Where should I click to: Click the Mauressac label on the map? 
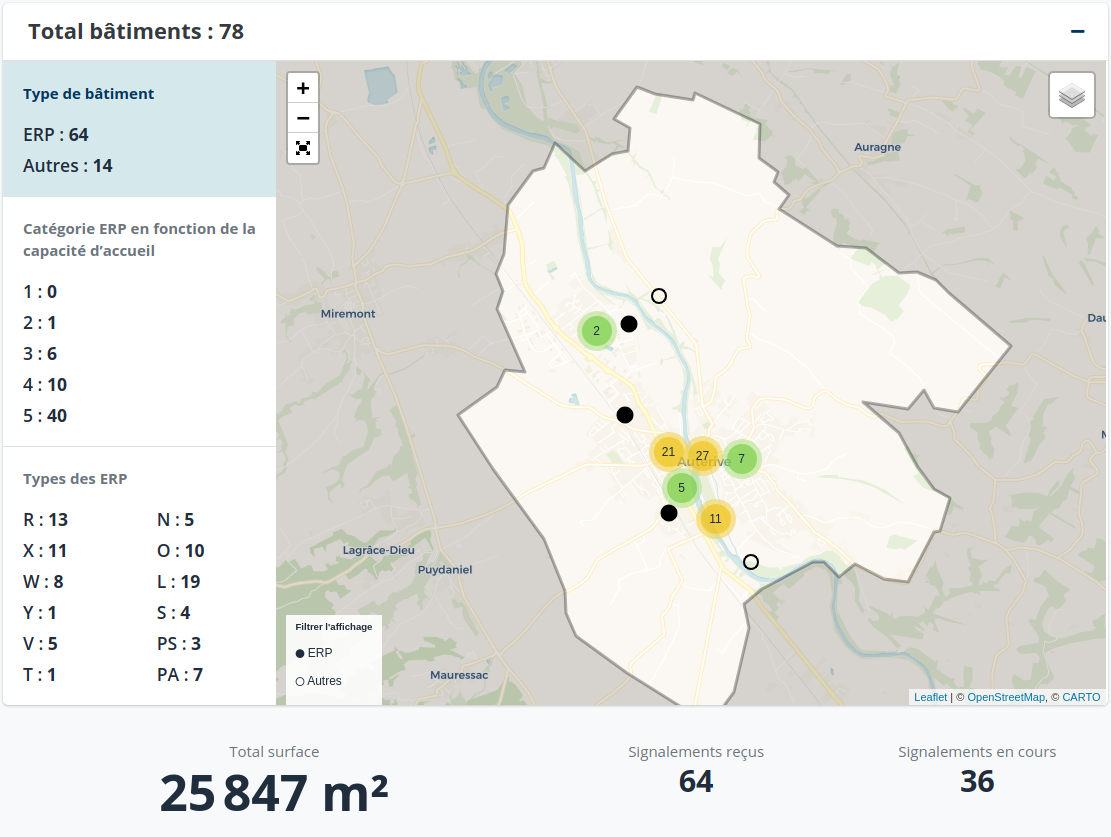pos(459,675)
